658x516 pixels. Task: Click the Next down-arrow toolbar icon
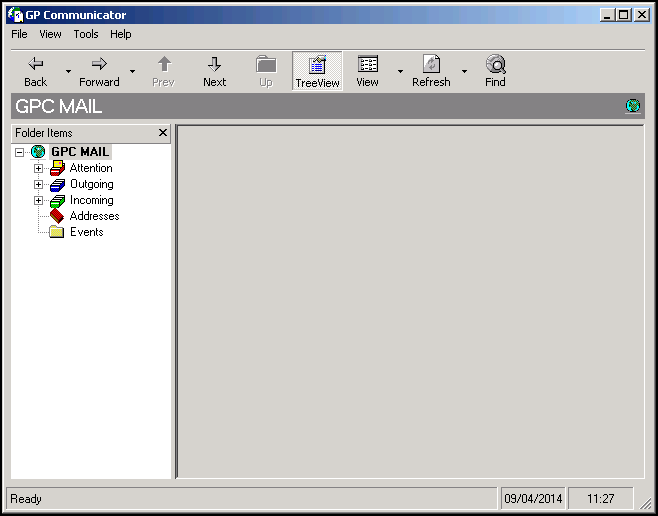point(214,65)
